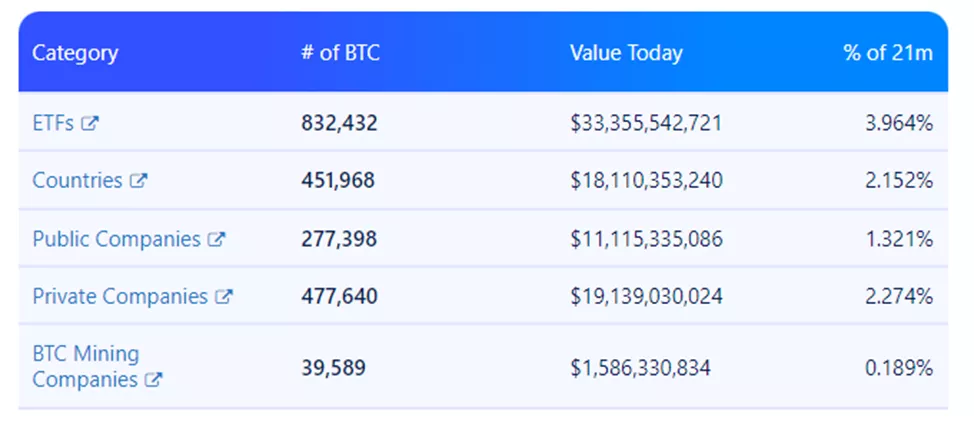Select the # of BTC column header
Image resolution: width=974 pixels, height=424 pixels.
[x=340, y=53]
